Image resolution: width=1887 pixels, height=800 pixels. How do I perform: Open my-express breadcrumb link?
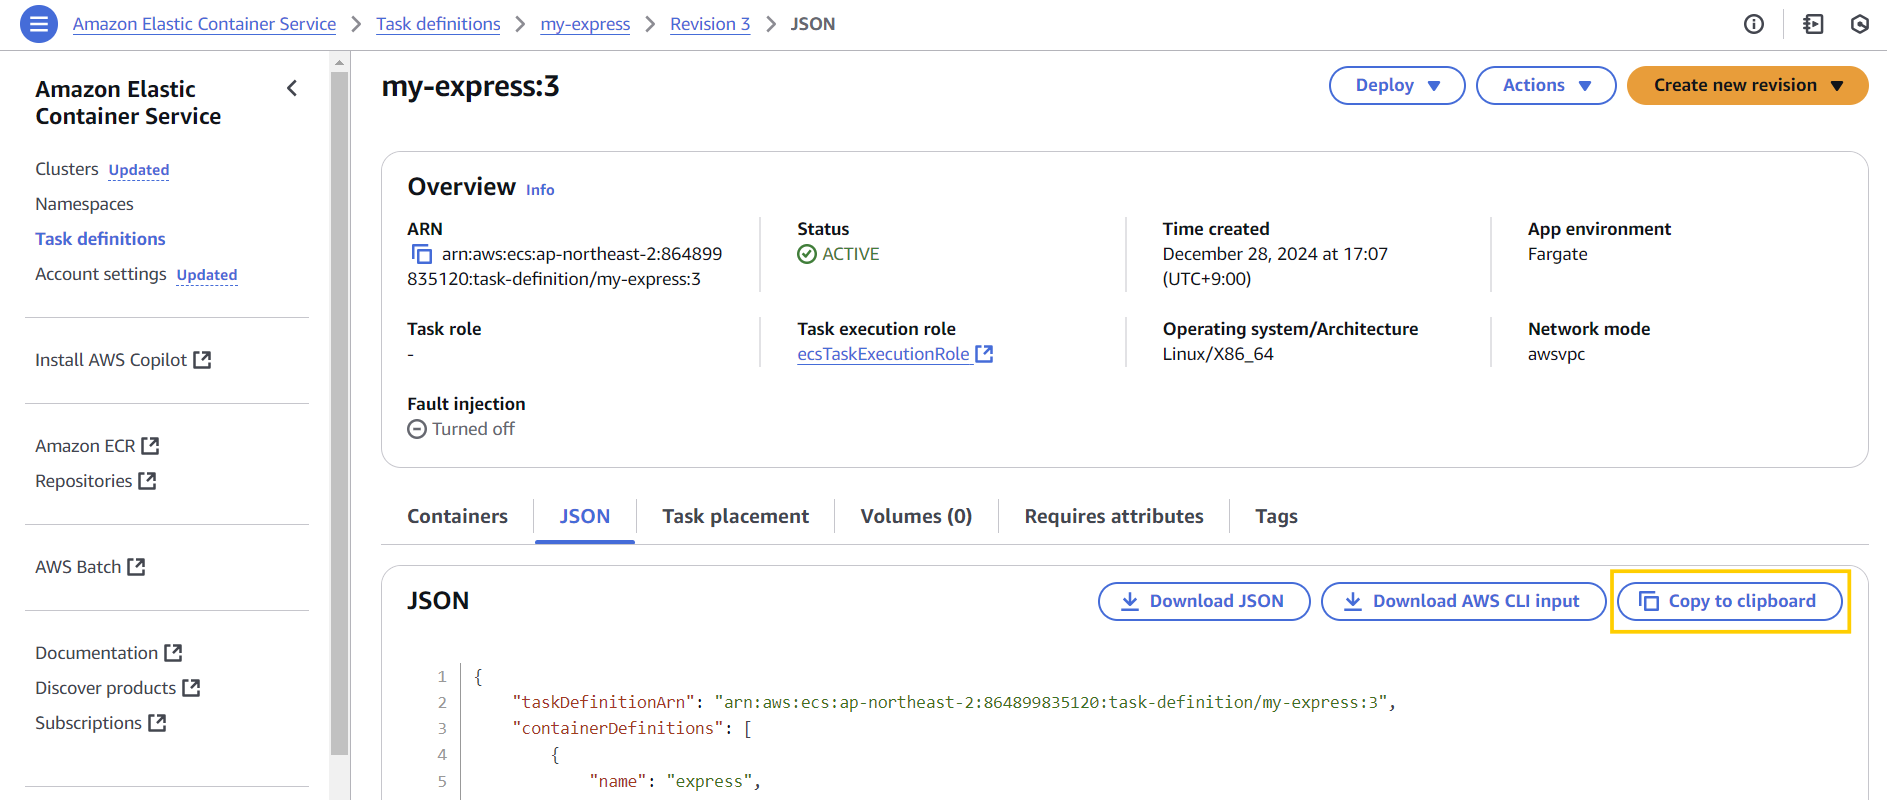click(585, 24)
